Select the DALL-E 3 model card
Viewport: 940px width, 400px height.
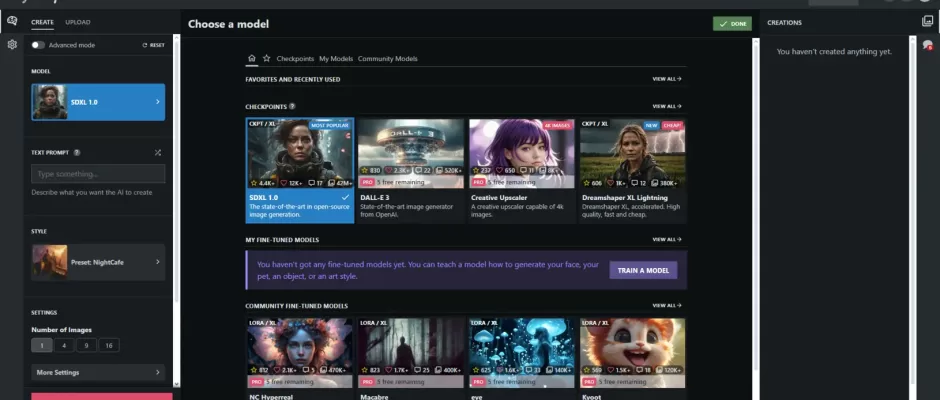click(411, 170)
